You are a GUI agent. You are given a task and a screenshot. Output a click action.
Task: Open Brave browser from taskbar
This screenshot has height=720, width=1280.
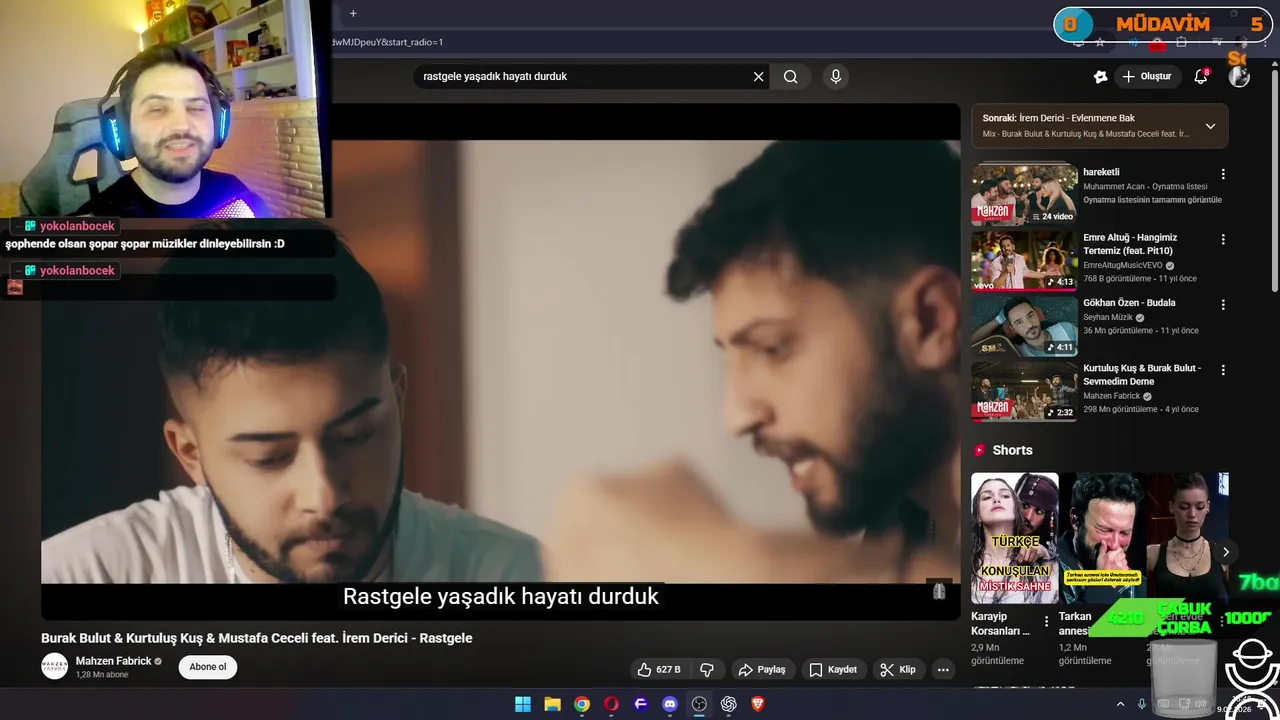point(758,704)
